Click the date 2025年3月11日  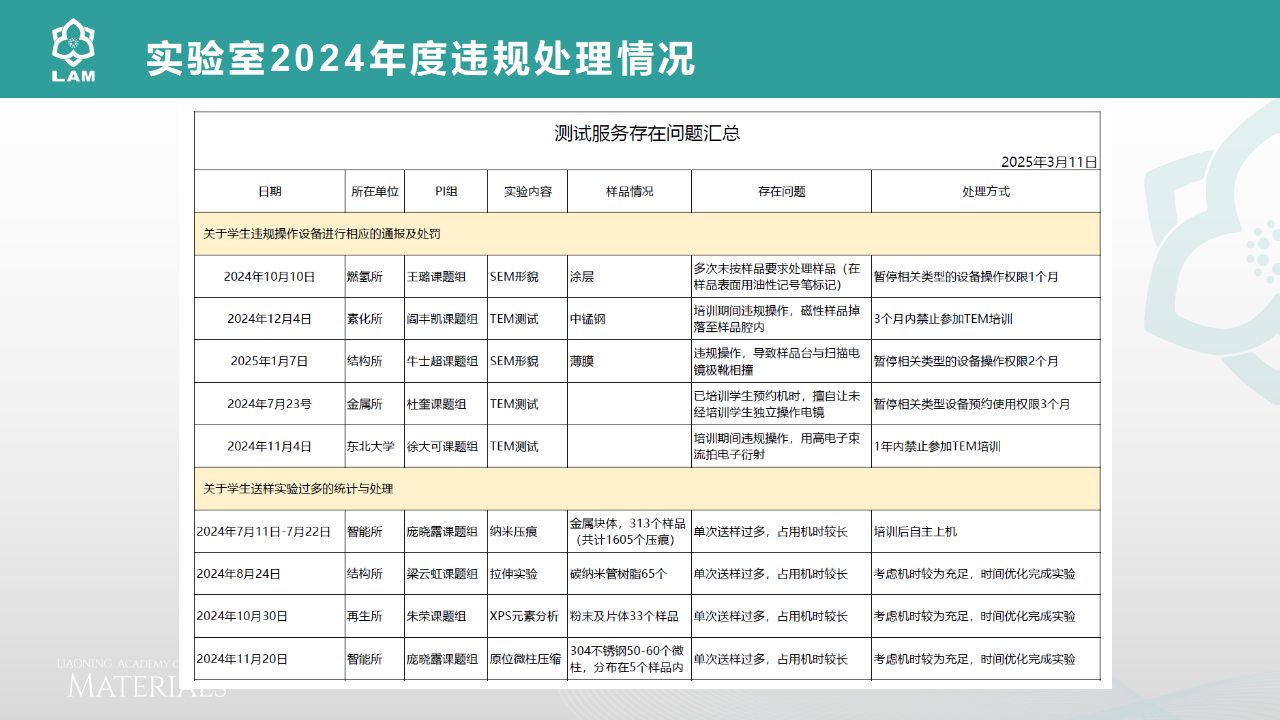tap(1049, 161)
